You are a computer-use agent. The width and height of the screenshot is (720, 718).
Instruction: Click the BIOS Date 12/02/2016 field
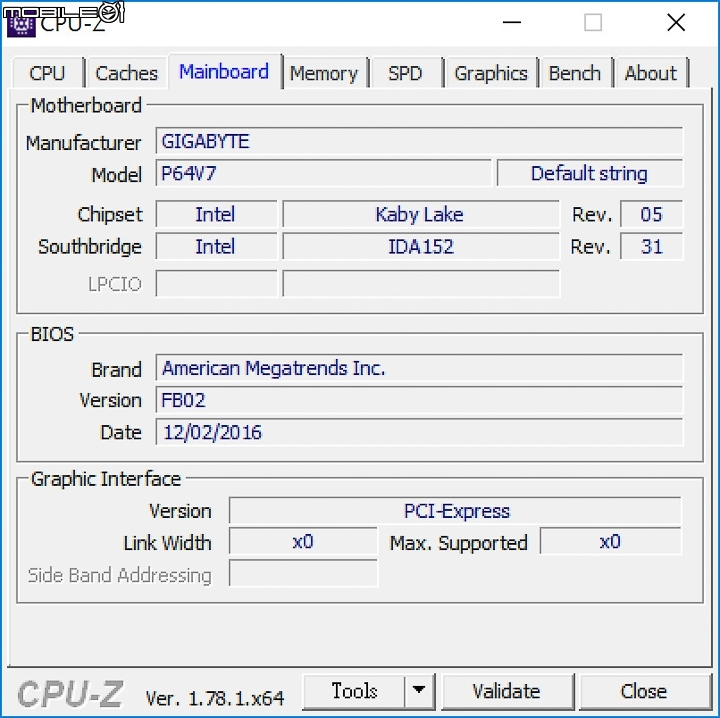(419, 432)
